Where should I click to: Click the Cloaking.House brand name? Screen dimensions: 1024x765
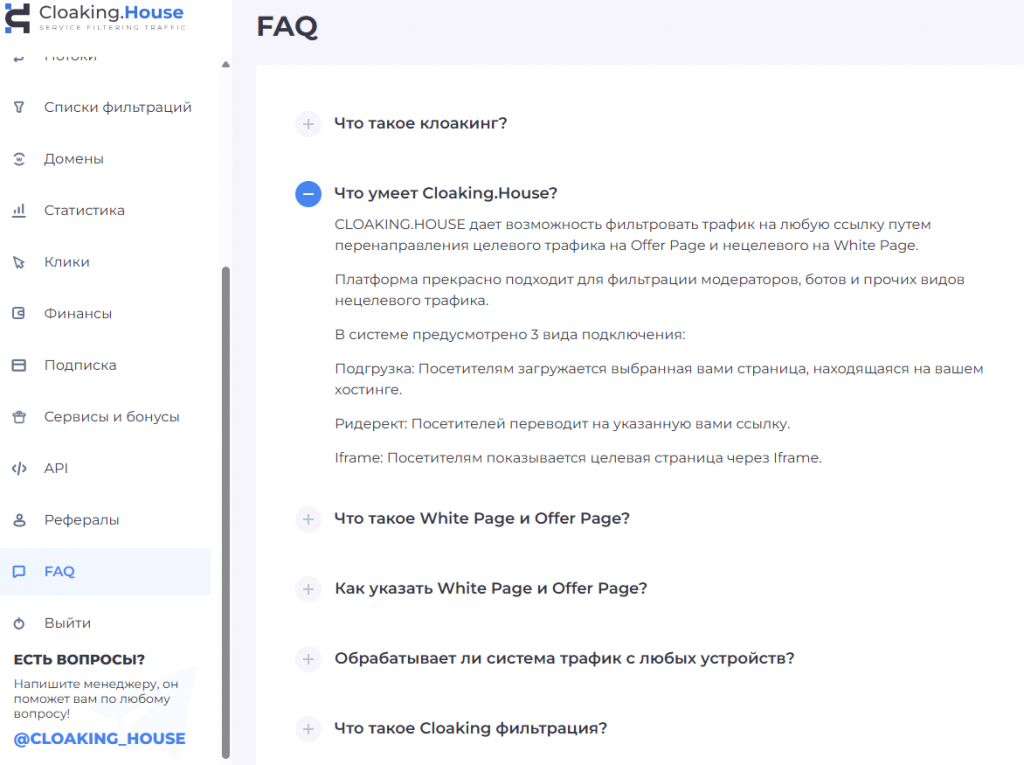[112, 12]
